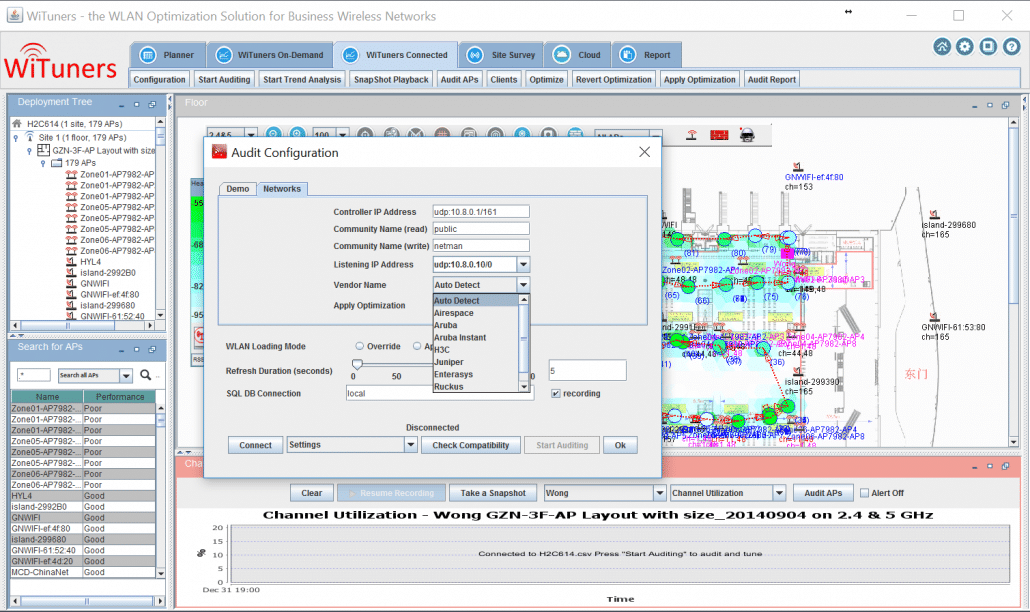This screenshot has height=612, width=1030.
Task: Click the magnifier search icon in Search for APs
Action: click(146, 375)
